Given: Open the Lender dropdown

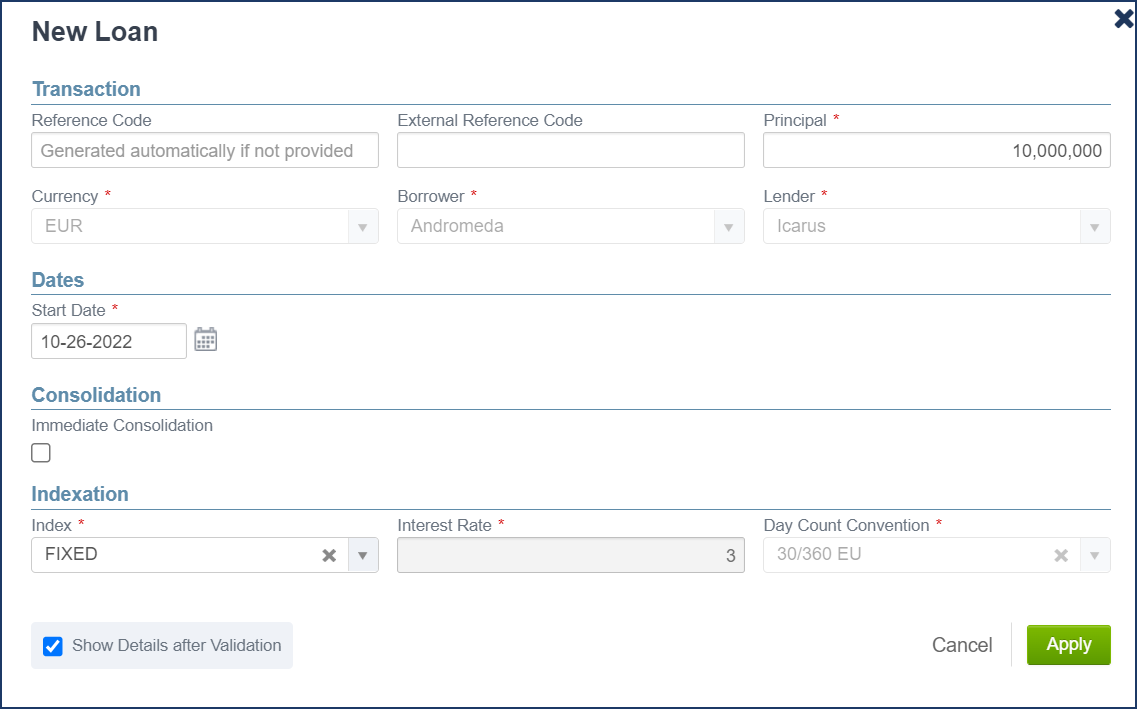Looking at the screenshot, I should [x=936, y=226].
